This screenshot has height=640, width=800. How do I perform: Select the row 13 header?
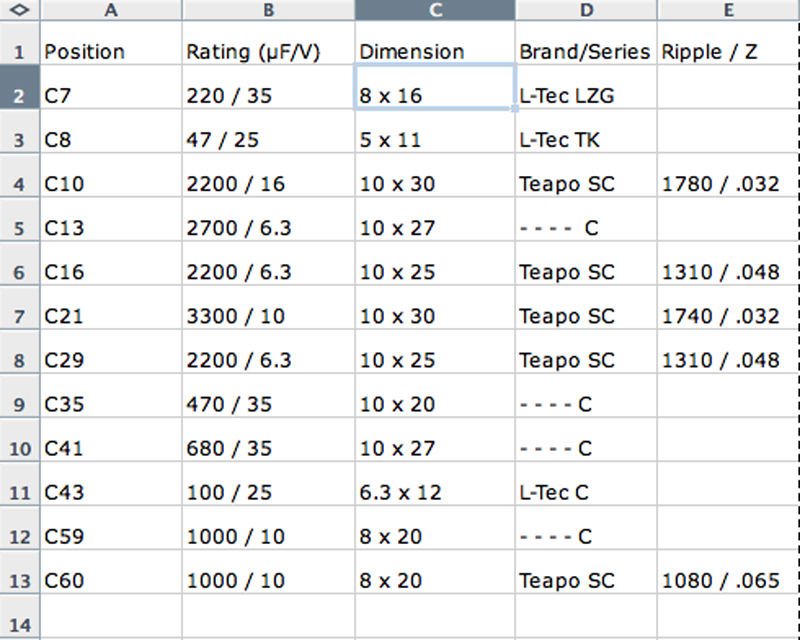pos(20,580)
